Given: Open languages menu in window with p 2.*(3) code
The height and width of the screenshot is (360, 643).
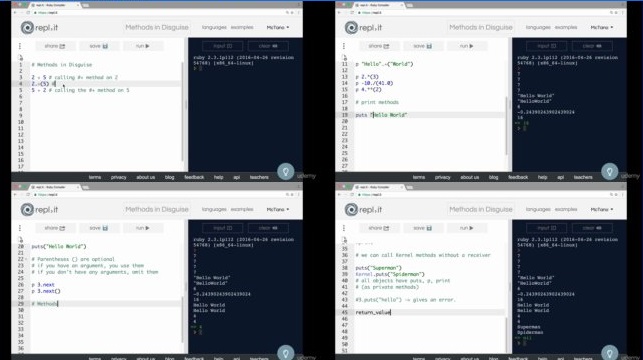Looking at the screenshot, I should [538, 27].
